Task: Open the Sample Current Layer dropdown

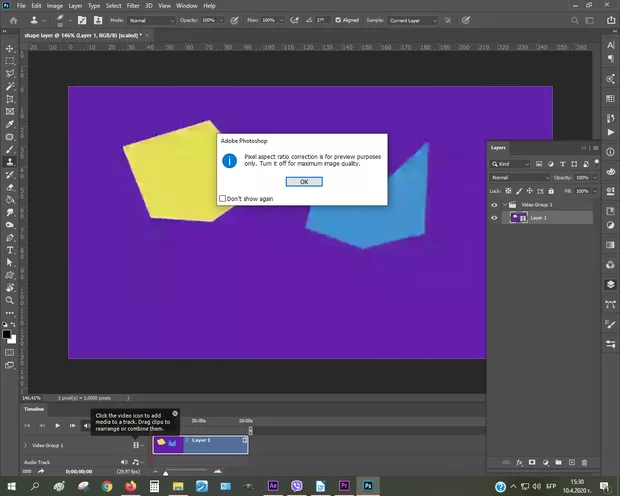Action: 410,19
